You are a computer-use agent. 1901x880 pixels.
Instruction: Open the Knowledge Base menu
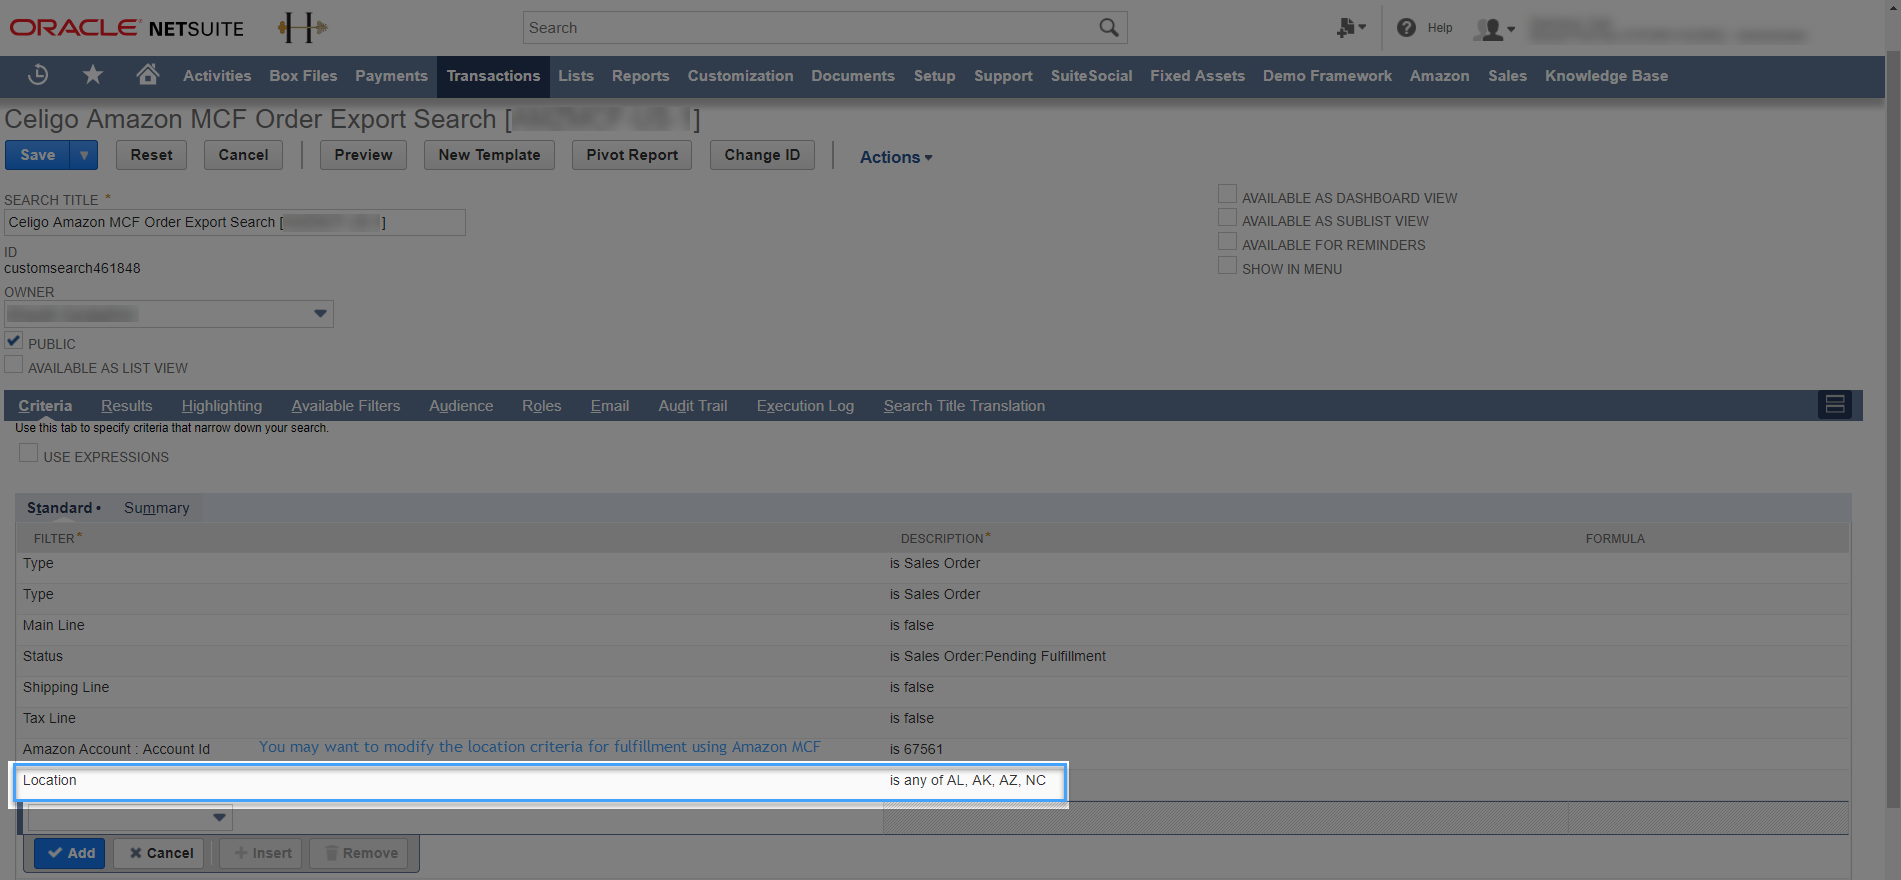coord(1606,76)
